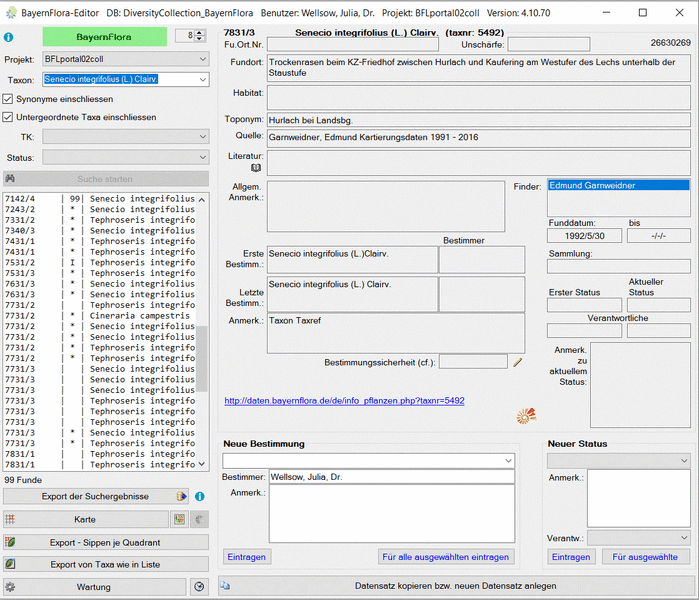Viewport: 699px width, 600px height.
Task: Select row 7731/2 Cineraria campestris
Action: (100, 316)
